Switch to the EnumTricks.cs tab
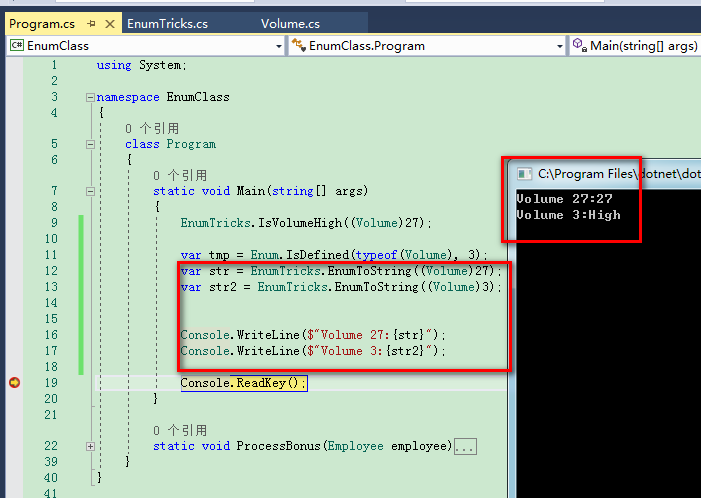The height and width of the screenshot is (498, 702). point(167,24)
